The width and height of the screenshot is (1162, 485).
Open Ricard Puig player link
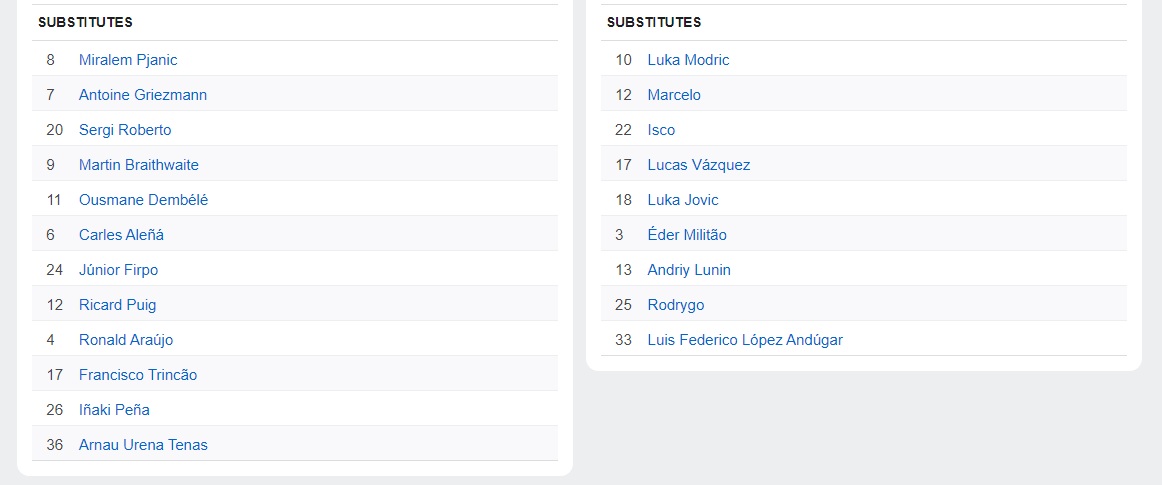(118, 305)
